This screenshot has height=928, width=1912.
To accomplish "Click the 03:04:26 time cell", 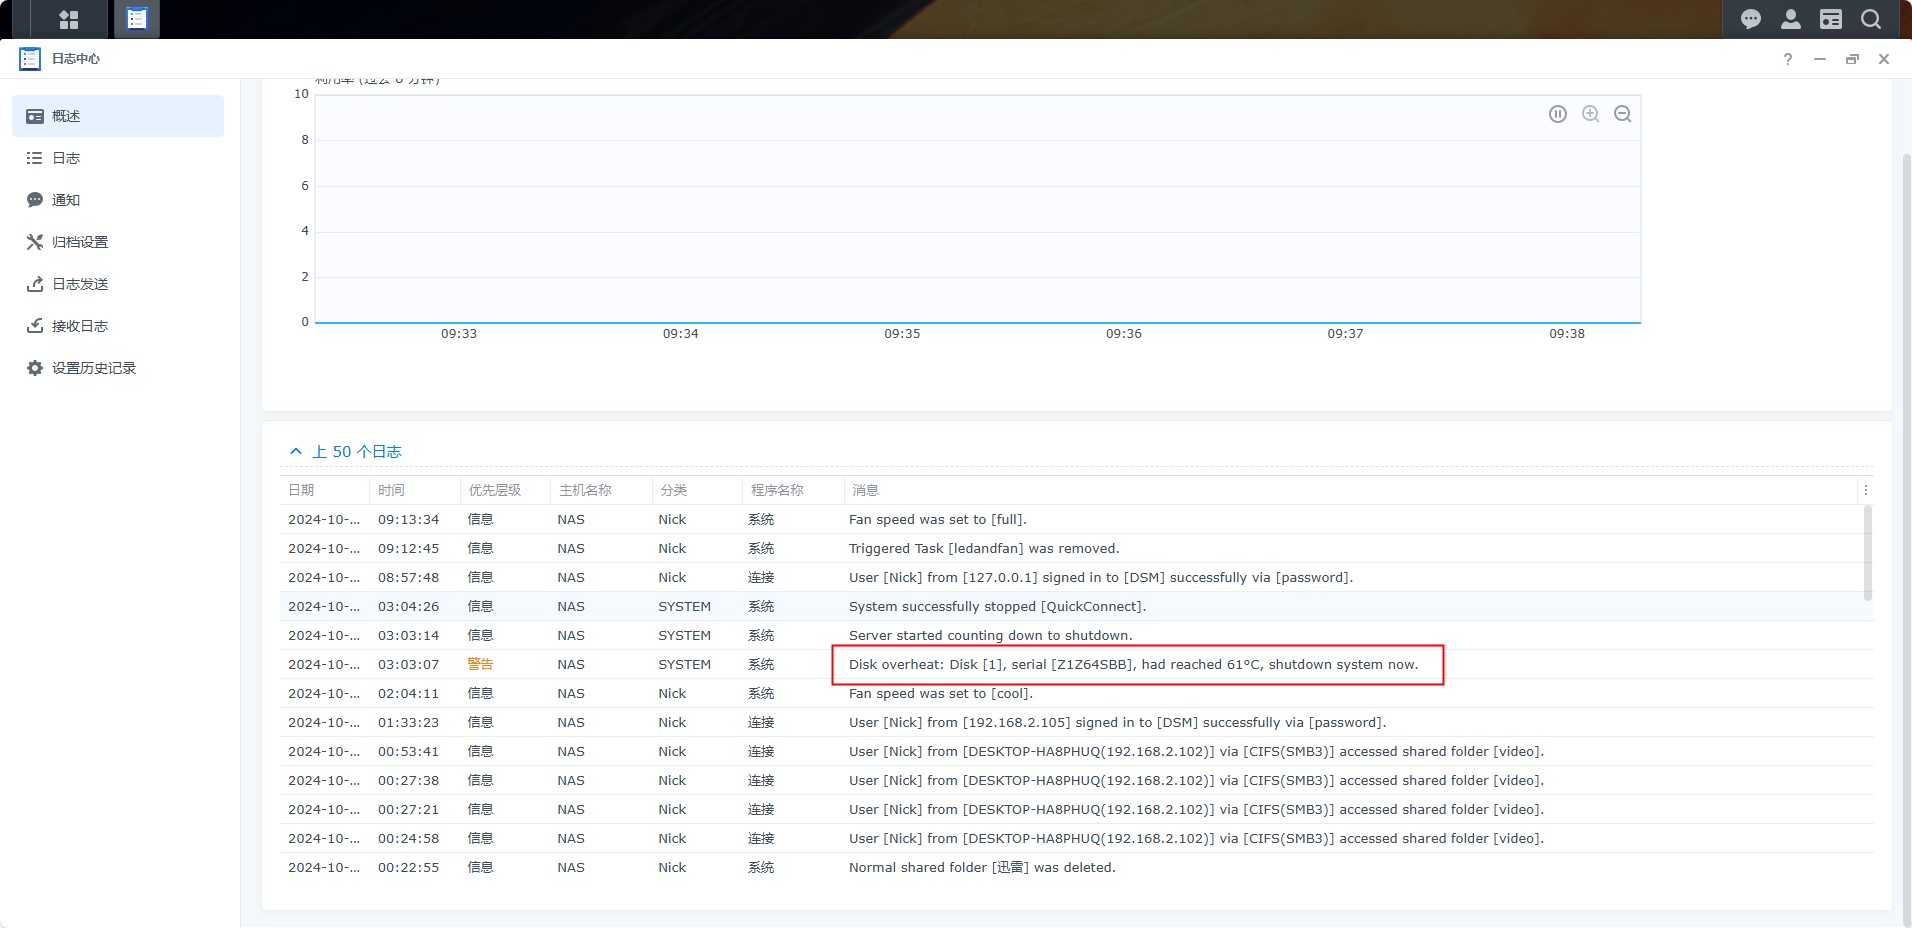I will pos(408,607).
